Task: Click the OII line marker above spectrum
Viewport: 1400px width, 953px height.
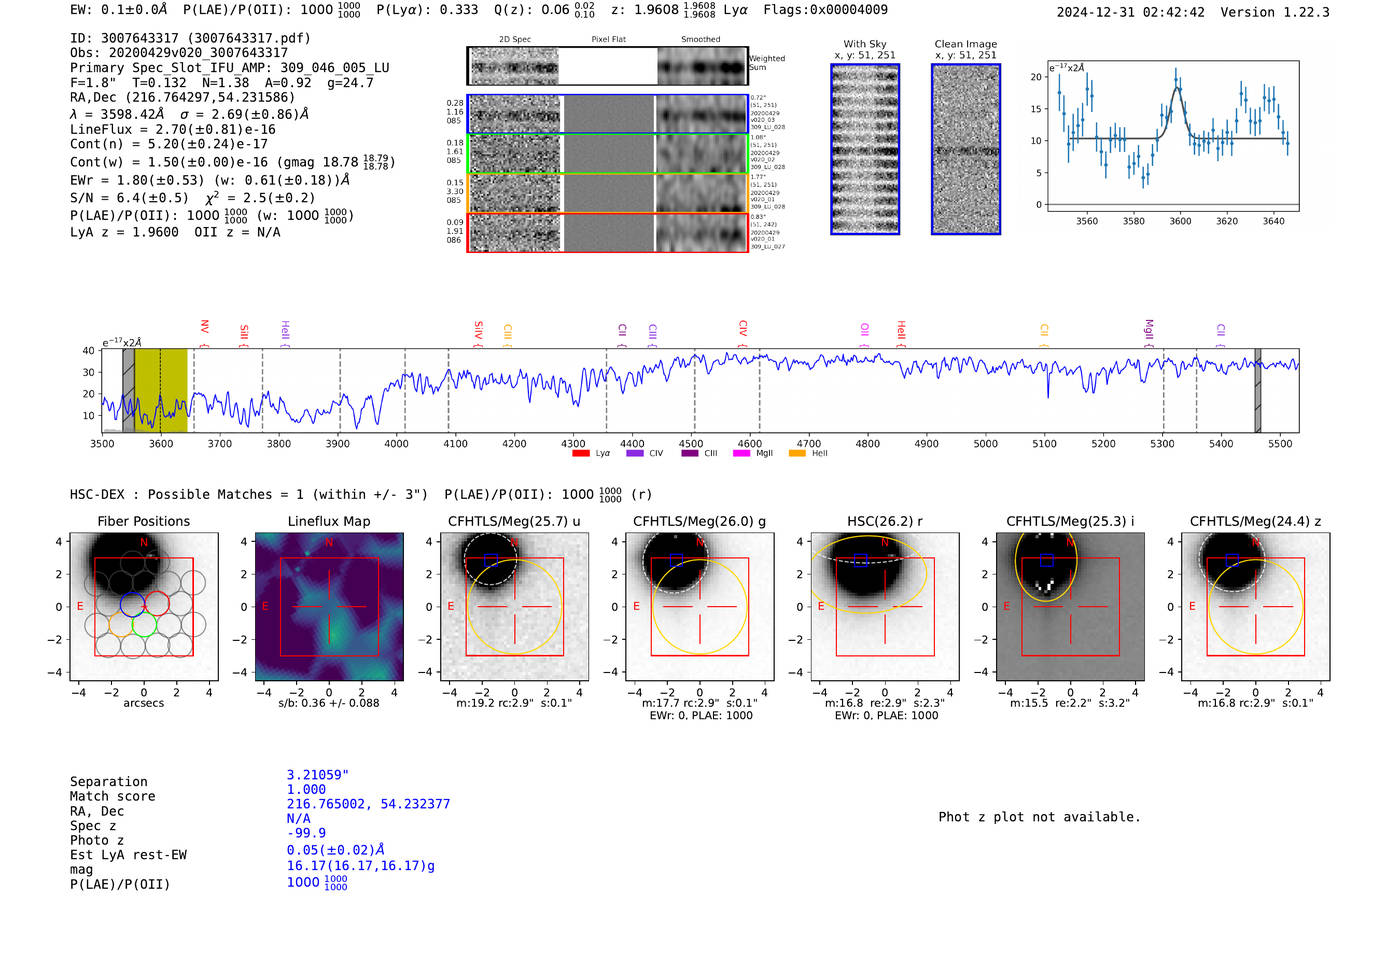Action: point(865,332)
